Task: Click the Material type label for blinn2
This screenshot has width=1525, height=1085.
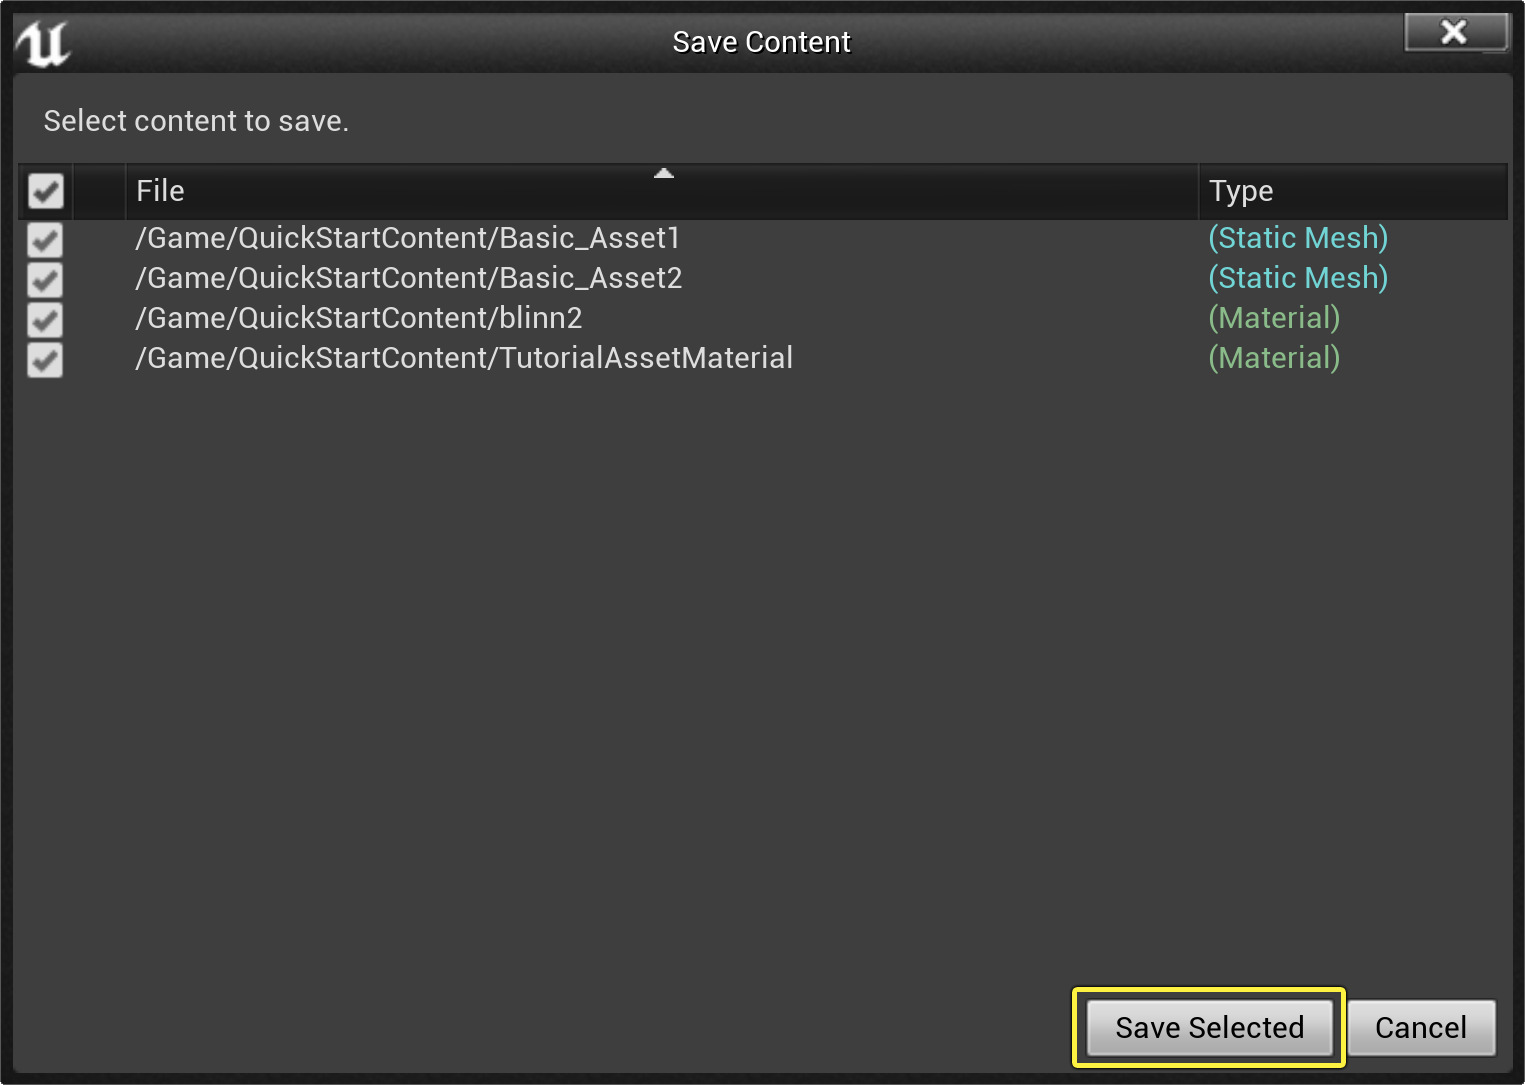Action: pos(1274,318)
